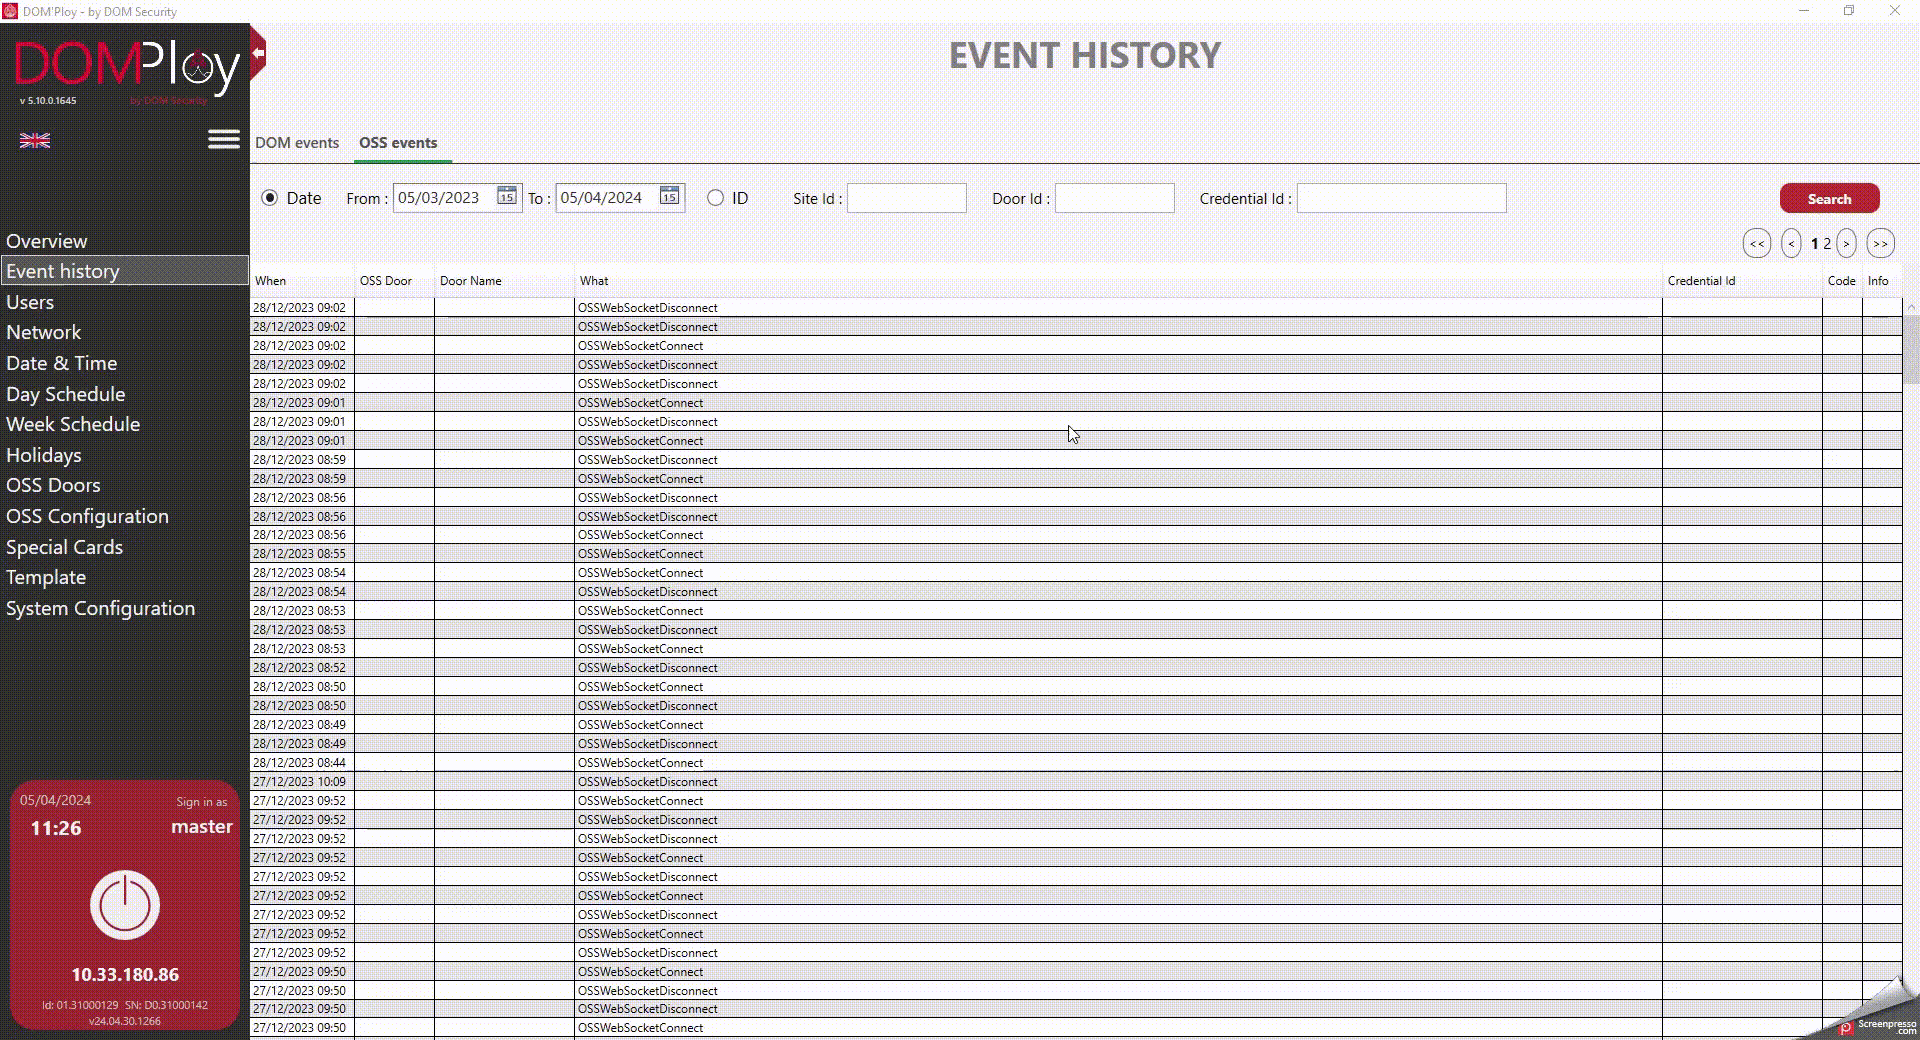1920x1040 pixels.
Task: Open the language selector UK flag
Action: click(x=35, y=141)
